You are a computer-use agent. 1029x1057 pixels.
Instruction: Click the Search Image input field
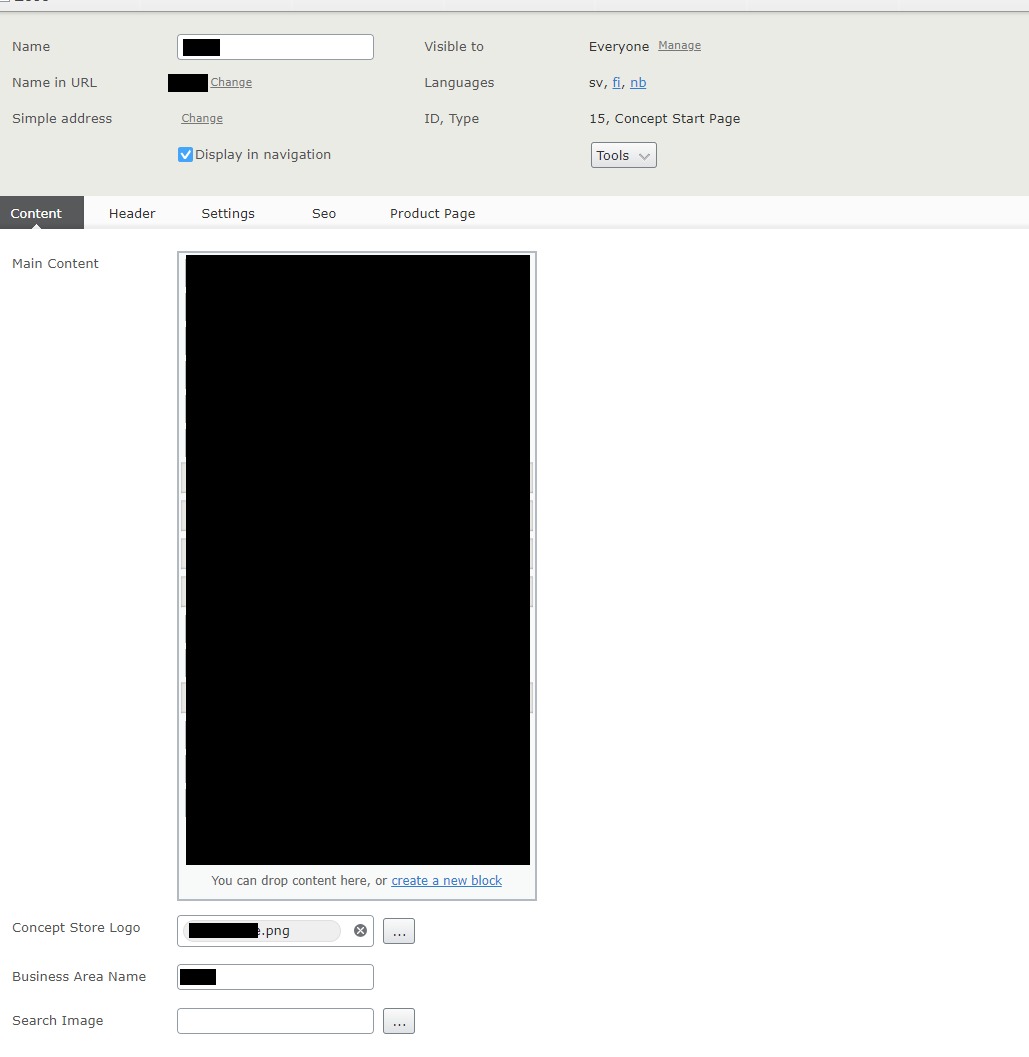(x=275, y=1021)
